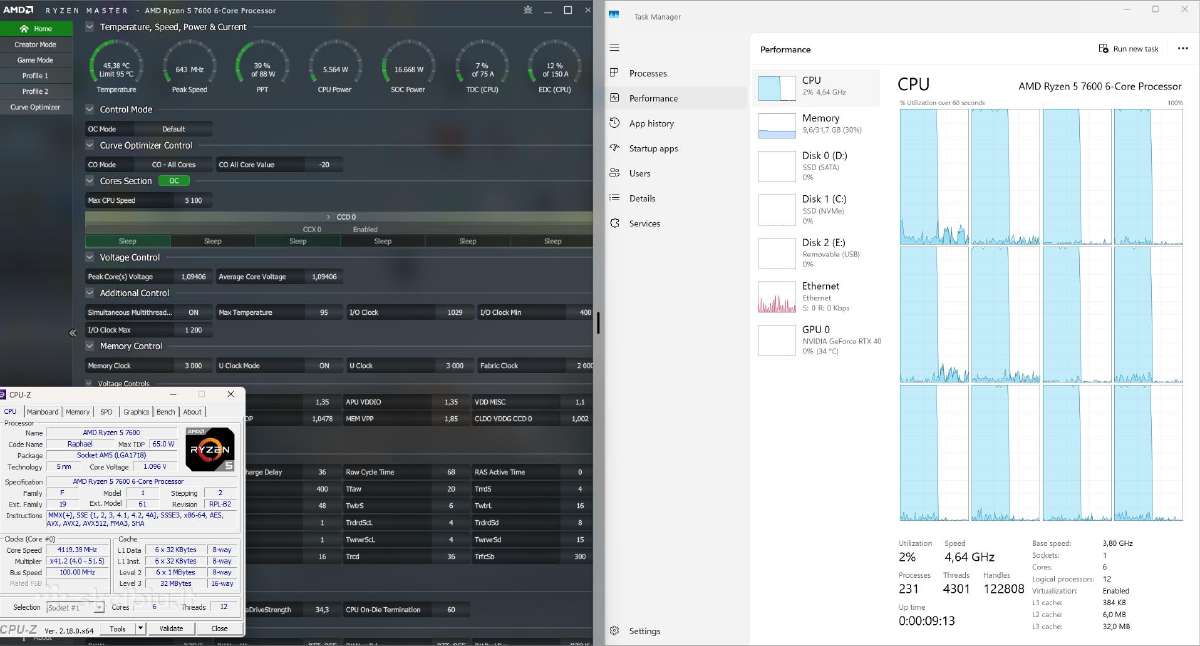Click the App history clock icon
Screen dimensions: 1200x646
tap(614, 123)
